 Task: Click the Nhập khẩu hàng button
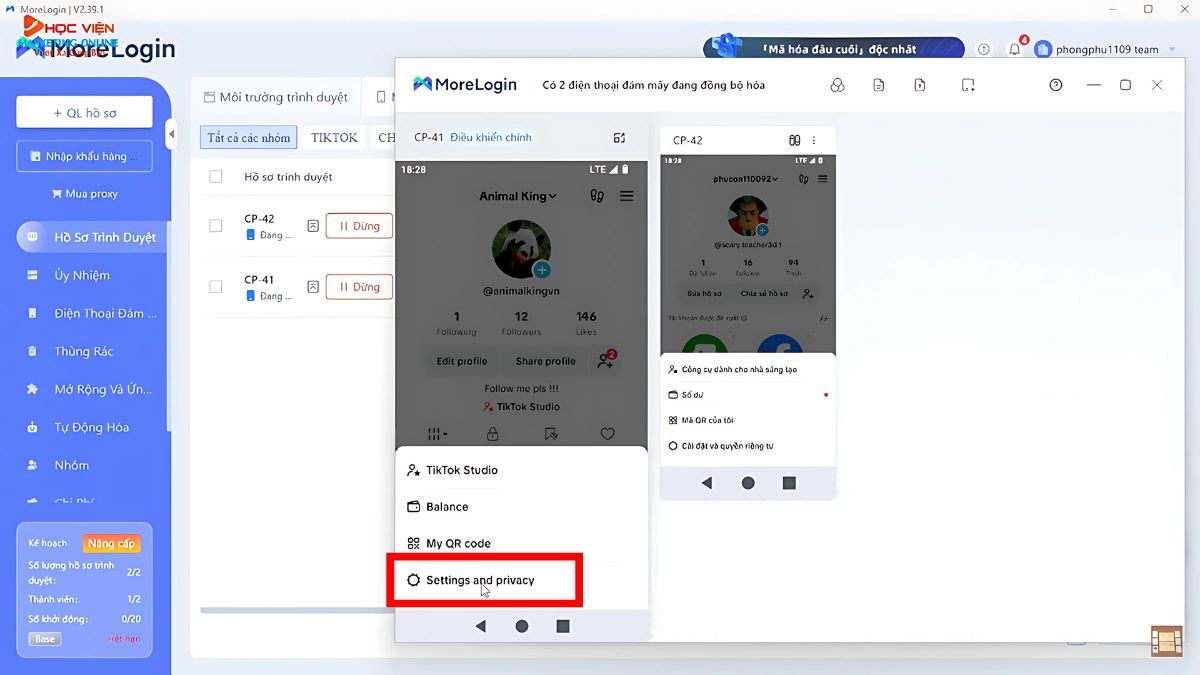84,156
